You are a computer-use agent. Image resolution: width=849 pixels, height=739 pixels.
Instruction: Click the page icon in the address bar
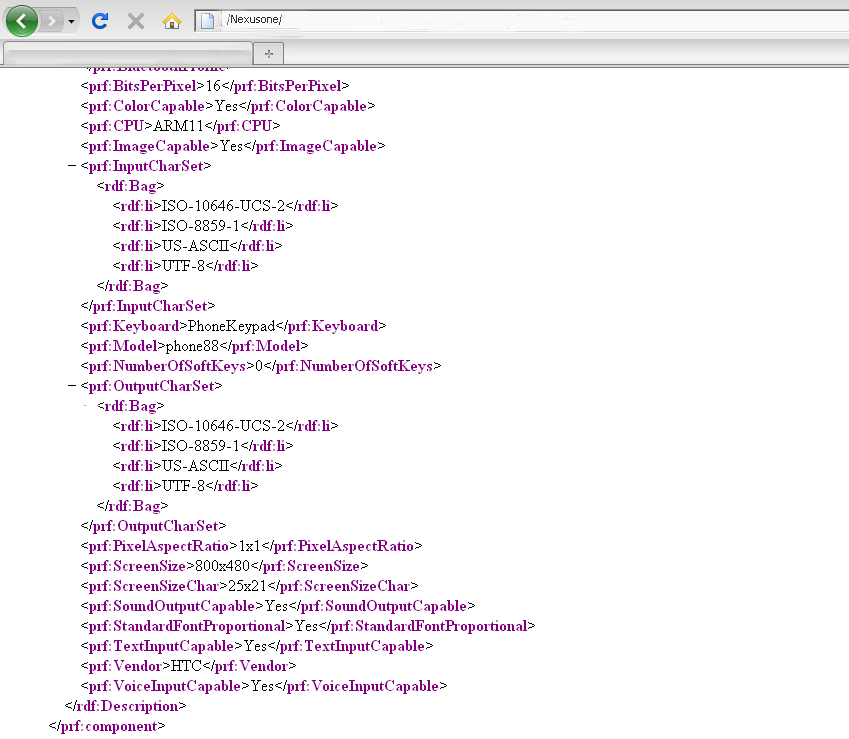pos(207,21)
